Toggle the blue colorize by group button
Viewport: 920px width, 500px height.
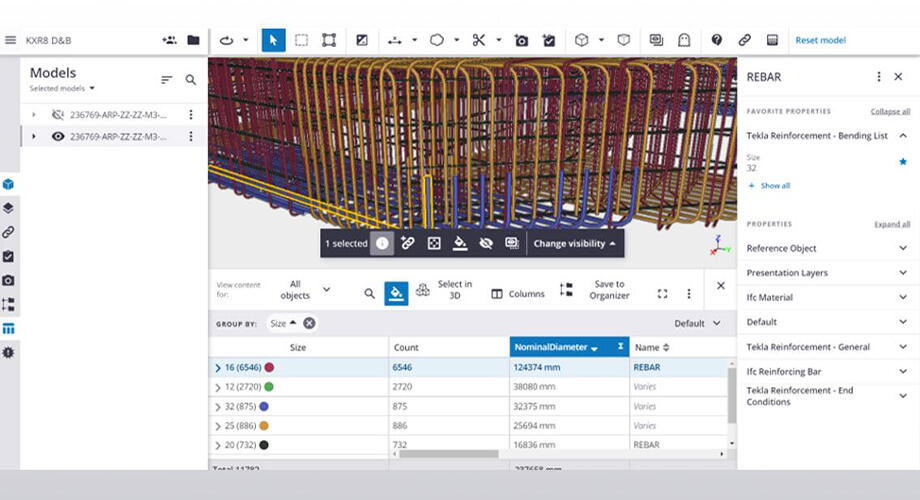coord(396,293)
